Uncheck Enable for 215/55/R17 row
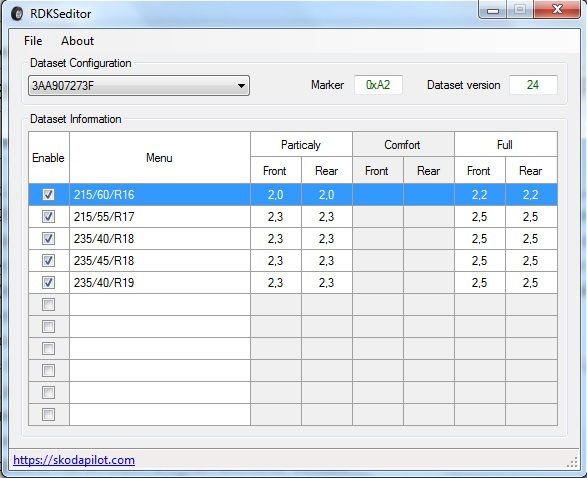This screenshot has height=478, width=587. pos(48,216)
